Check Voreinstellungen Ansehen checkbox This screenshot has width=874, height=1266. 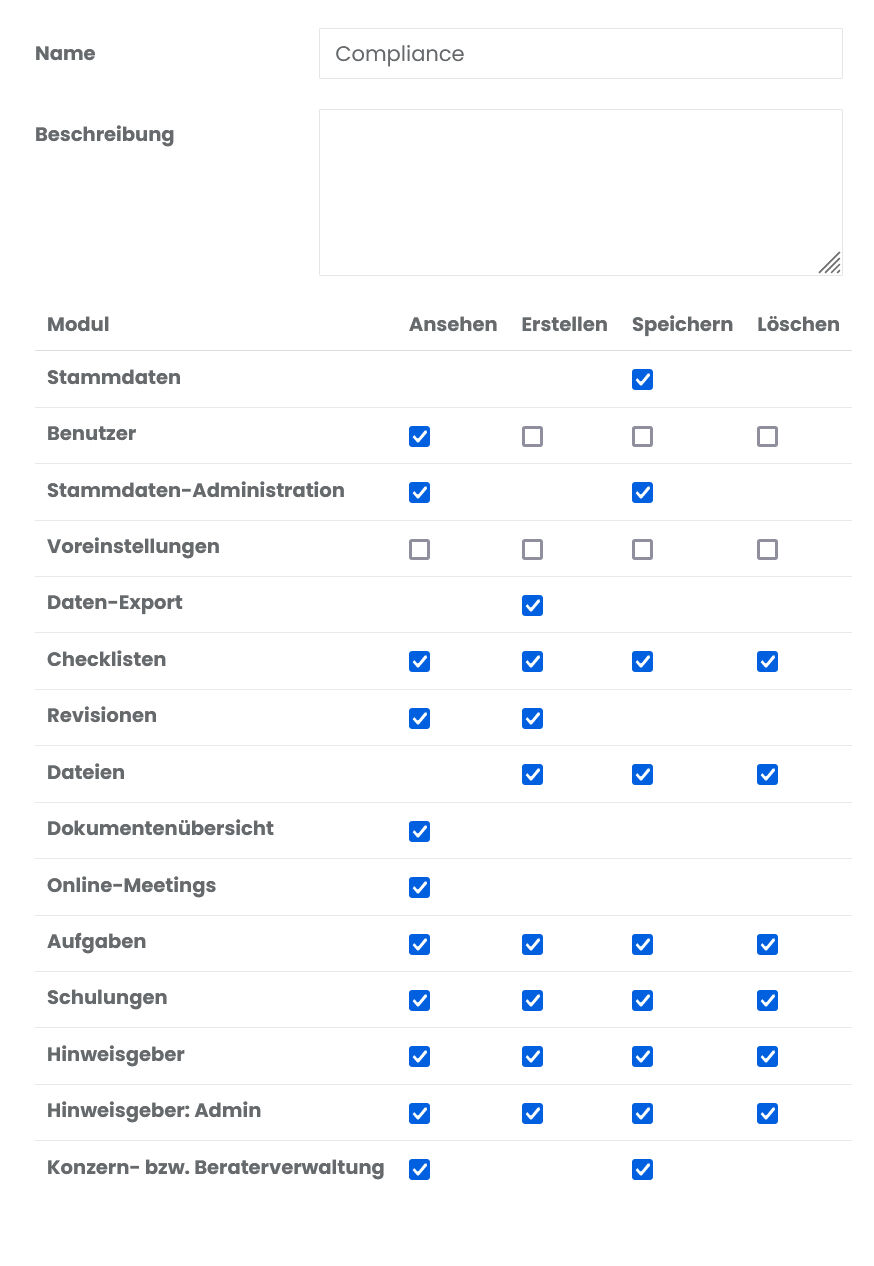pyautogui.click(x=420, y=549)
